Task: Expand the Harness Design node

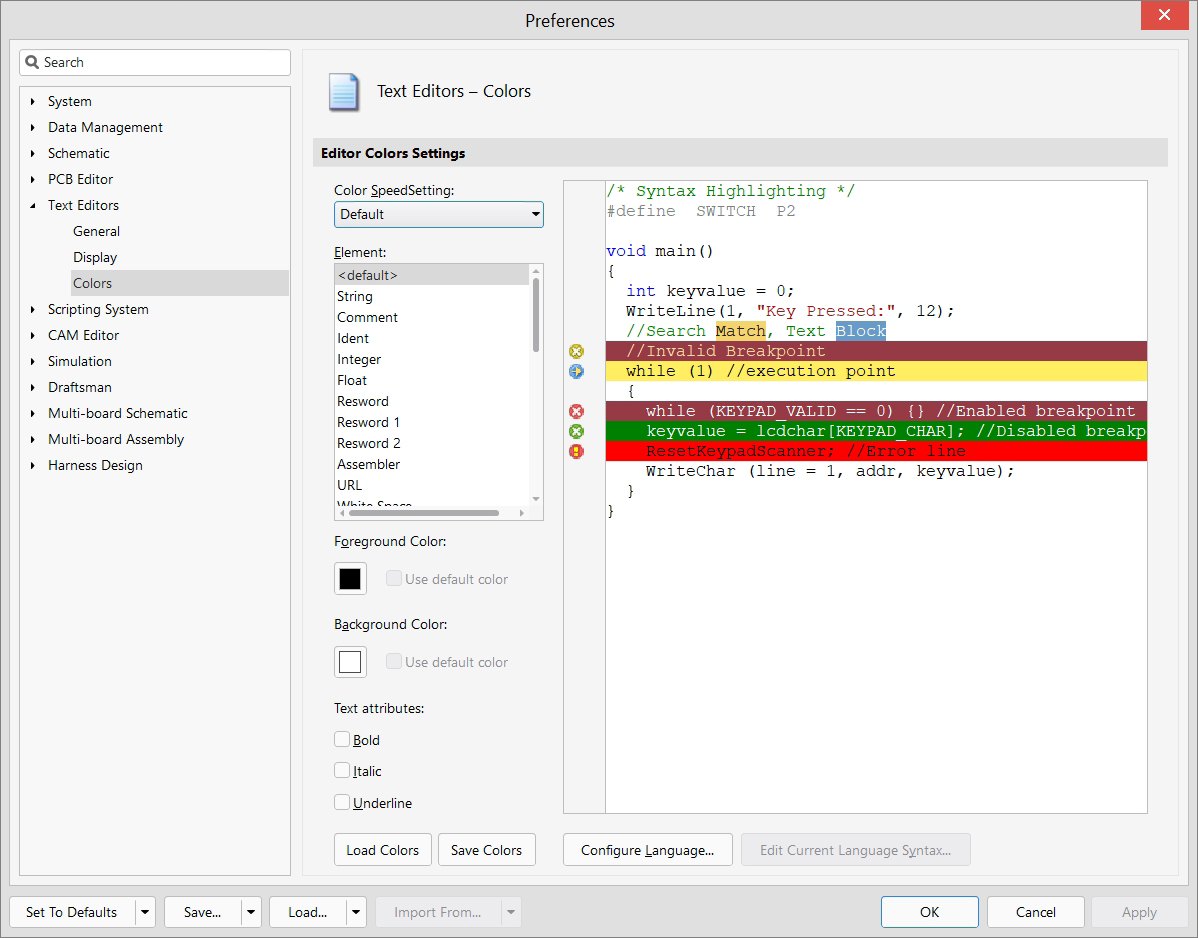Action: (32, 465)
